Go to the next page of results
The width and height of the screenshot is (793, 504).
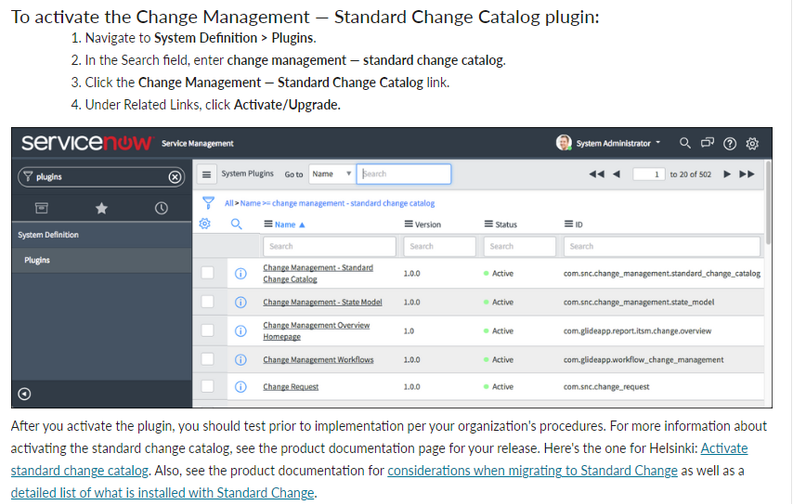click(727, 174)
